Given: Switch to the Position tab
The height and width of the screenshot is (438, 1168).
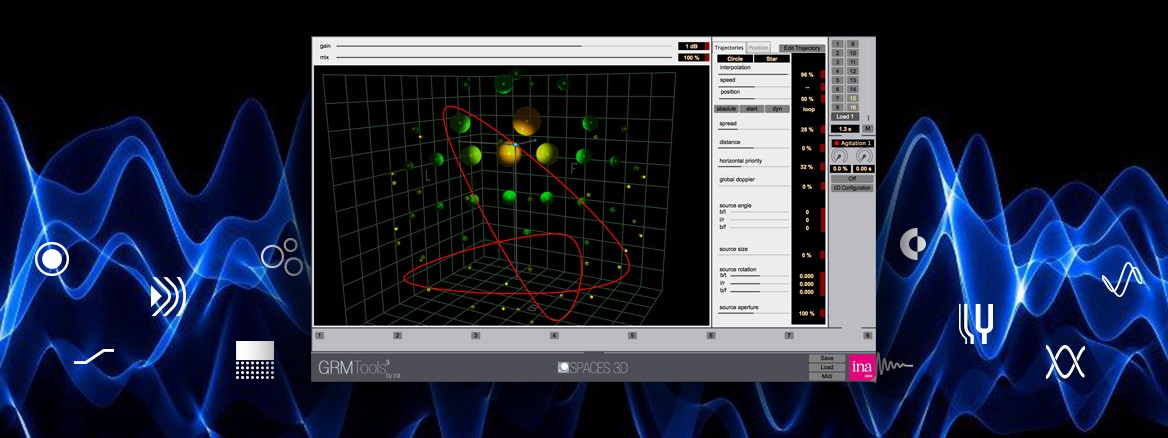Looking at the screenshot, I should [x=758, y=48].
